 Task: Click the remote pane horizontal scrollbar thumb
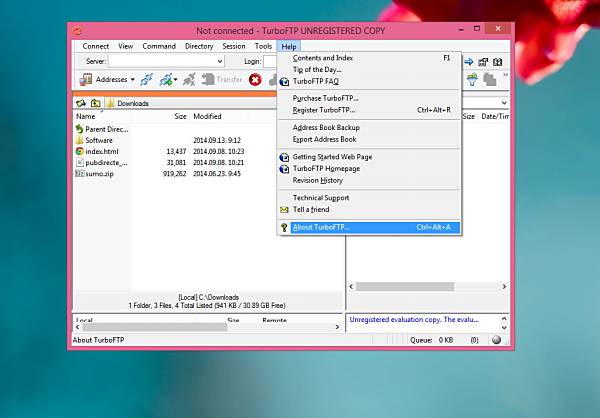pos(405,286)
